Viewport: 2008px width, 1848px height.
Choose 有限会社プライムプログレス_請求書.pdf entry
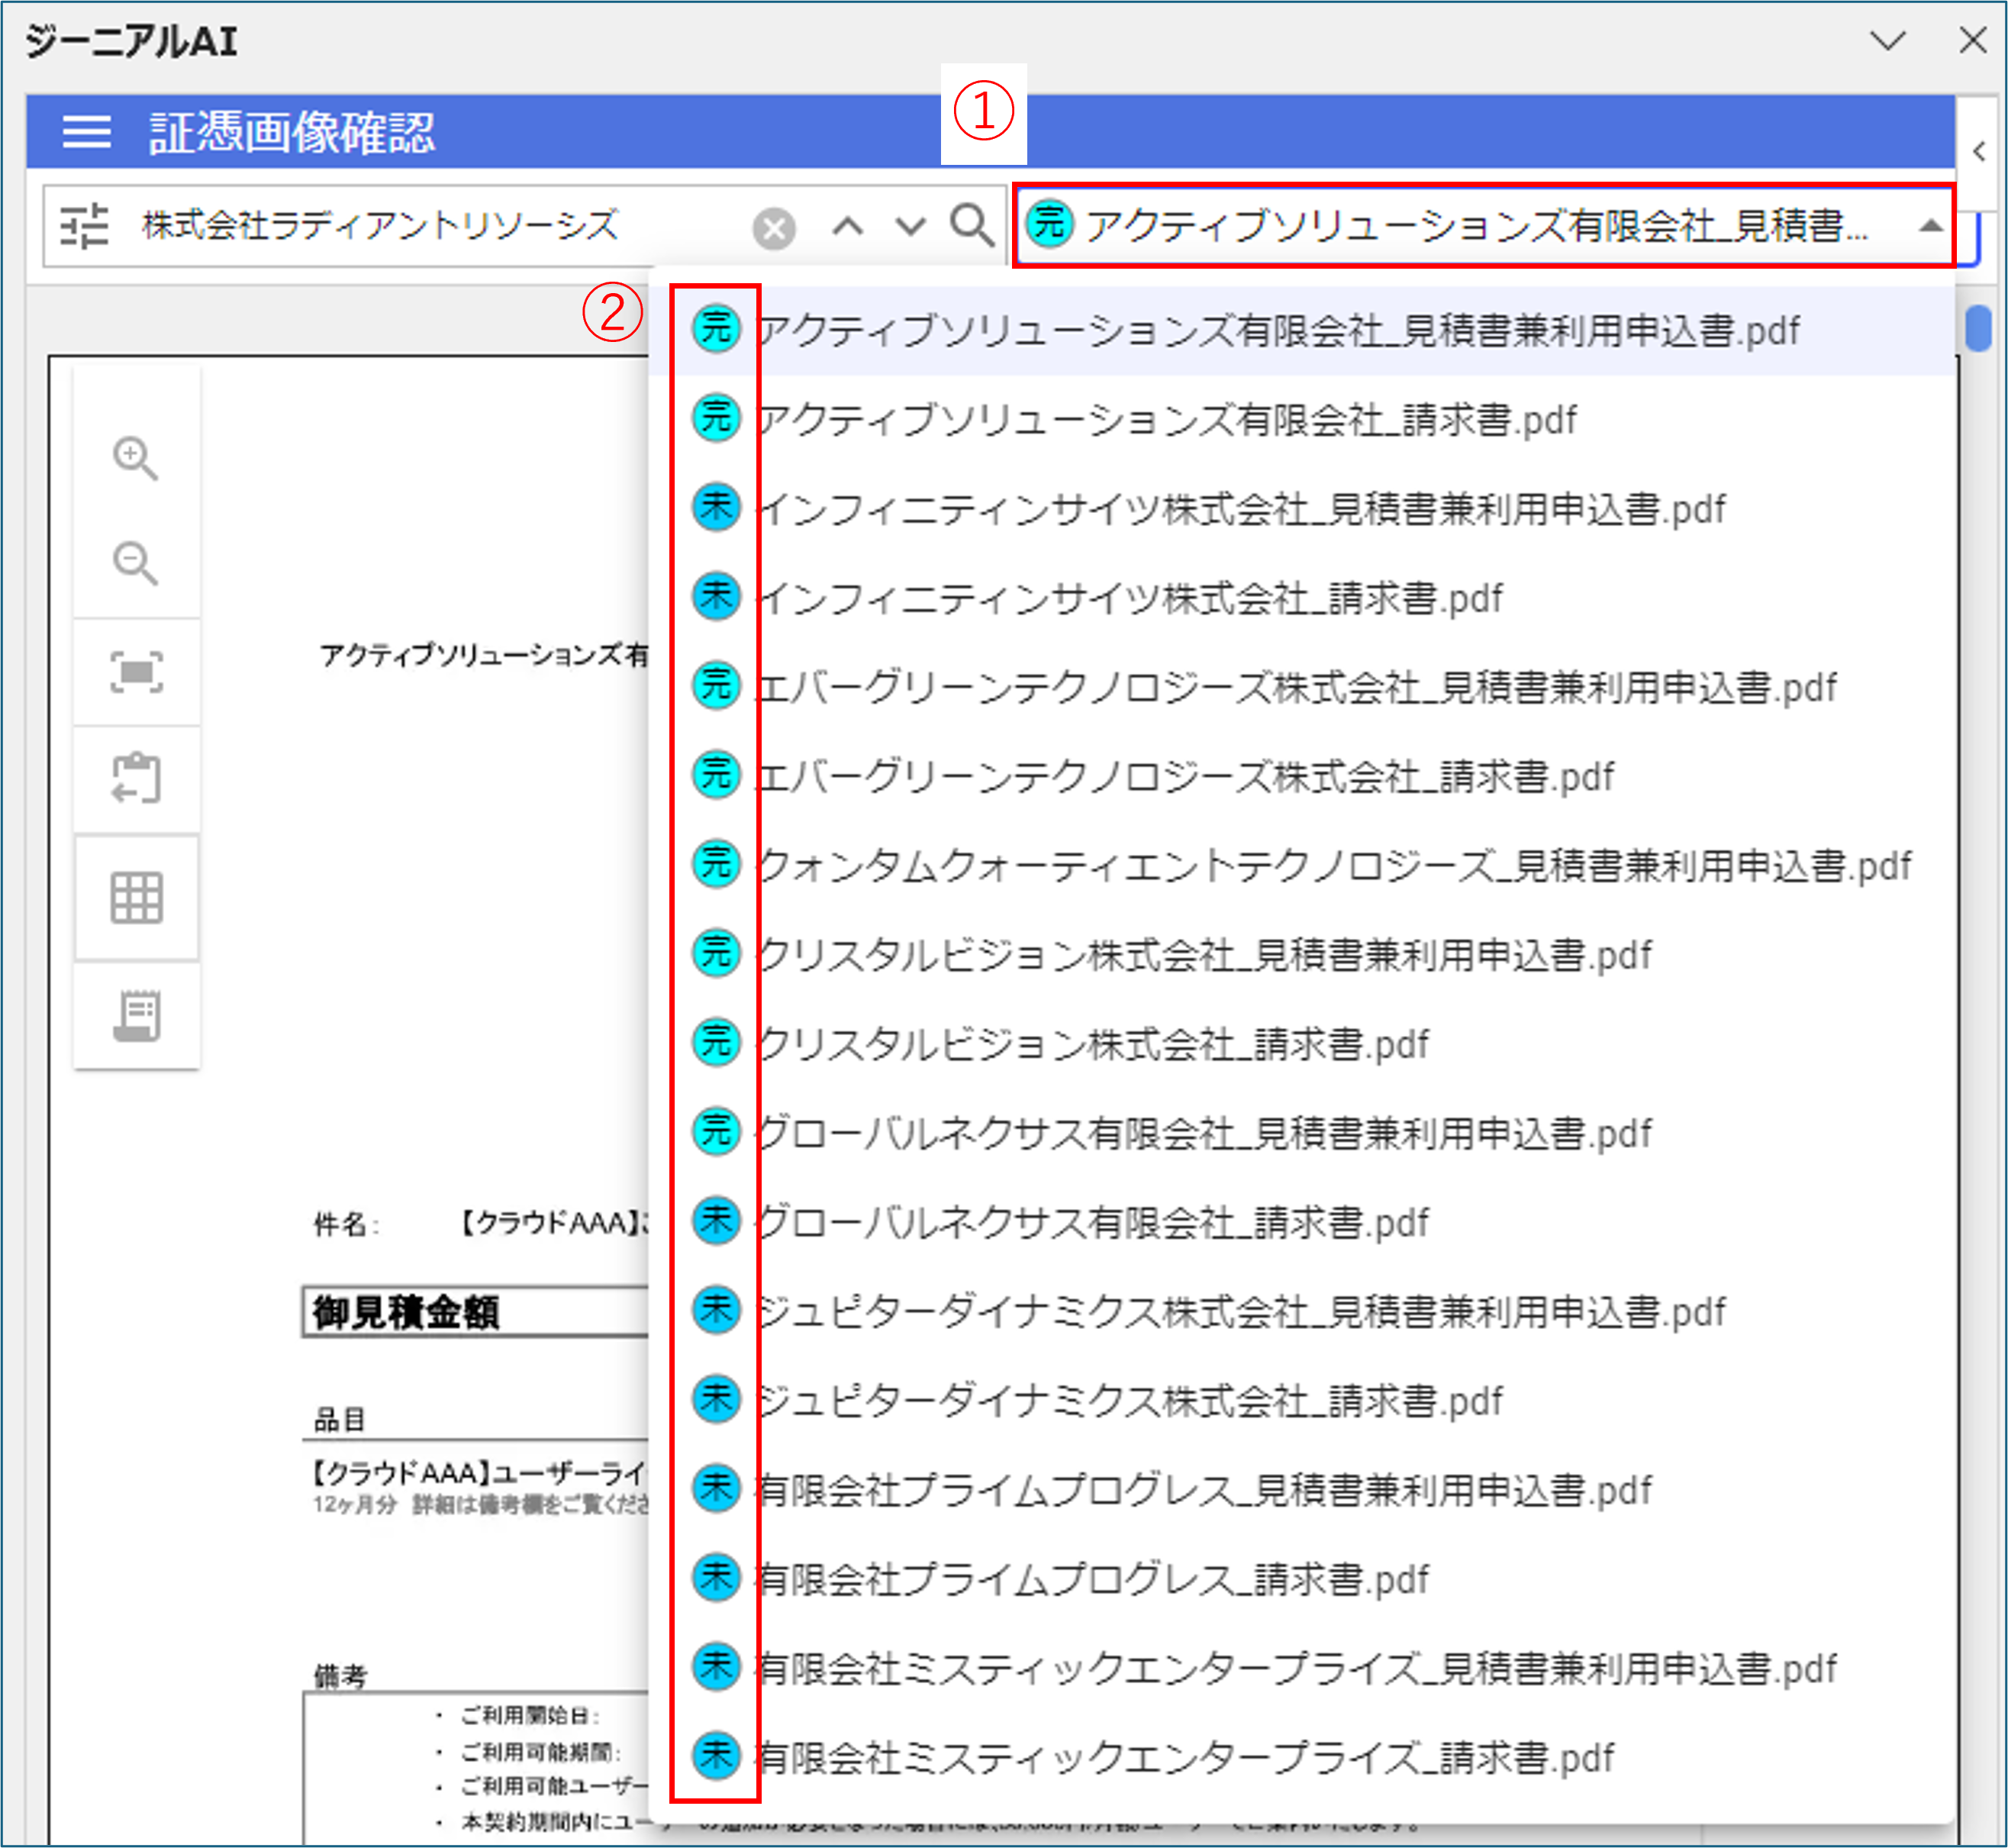click(x=1092, y=1579)
